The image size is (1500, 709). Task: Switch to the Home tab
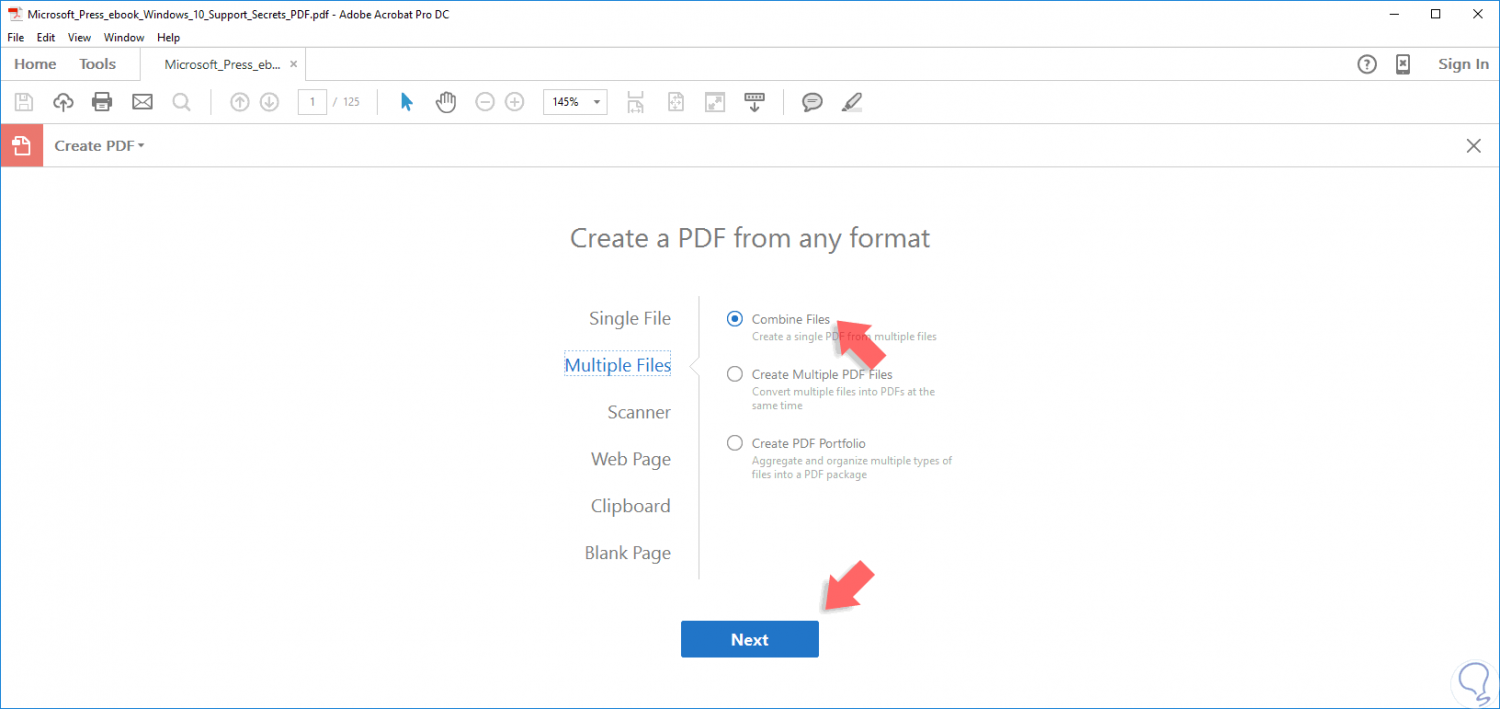[35, 64]
